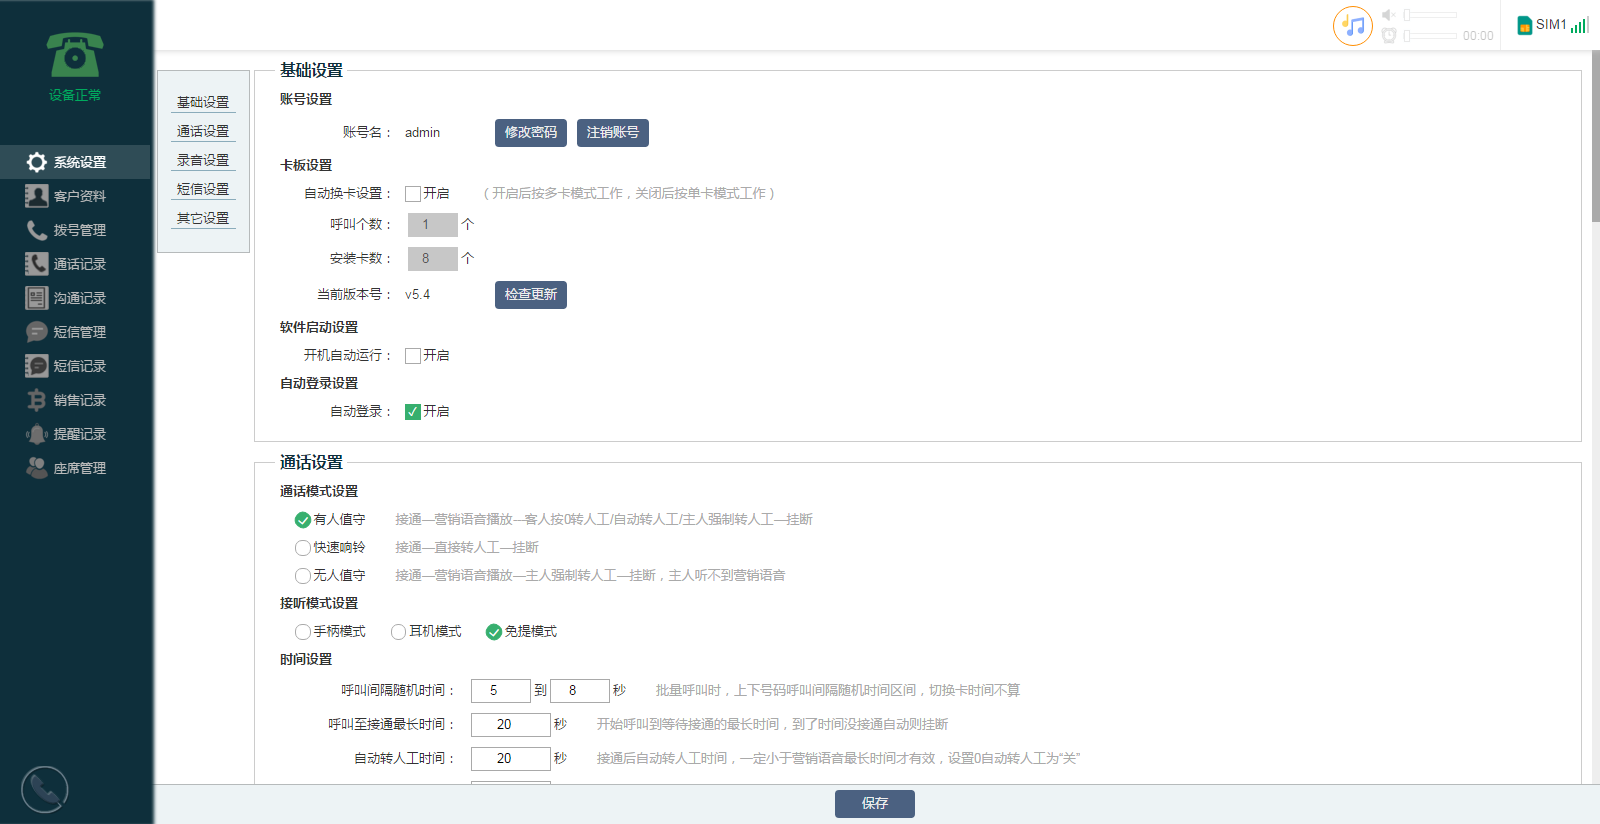1600x824 pixels.
Task: Enable the 自动换卡设置 checkbox
Action: [413, 194]
